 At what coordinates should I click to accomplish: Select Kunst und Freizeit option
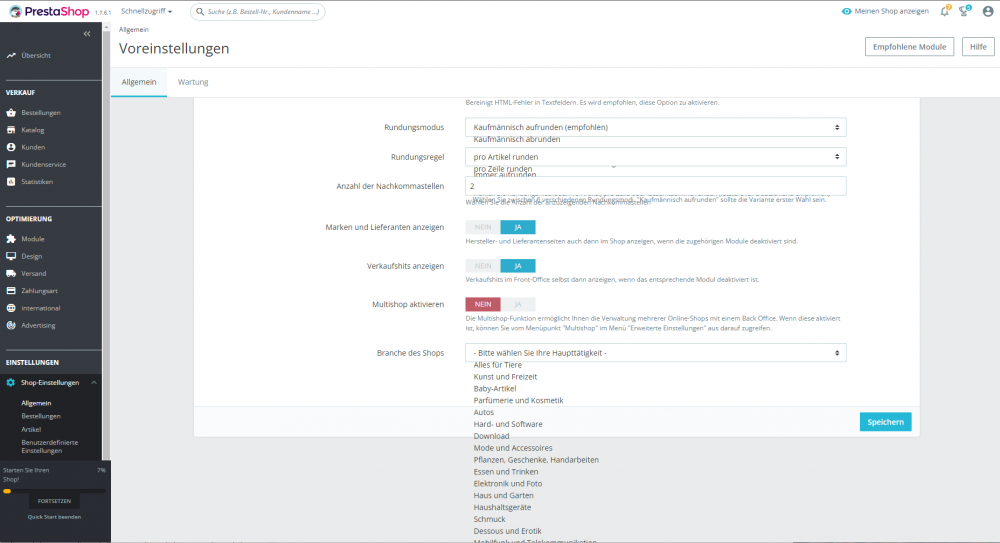click(x=505, y=377)
